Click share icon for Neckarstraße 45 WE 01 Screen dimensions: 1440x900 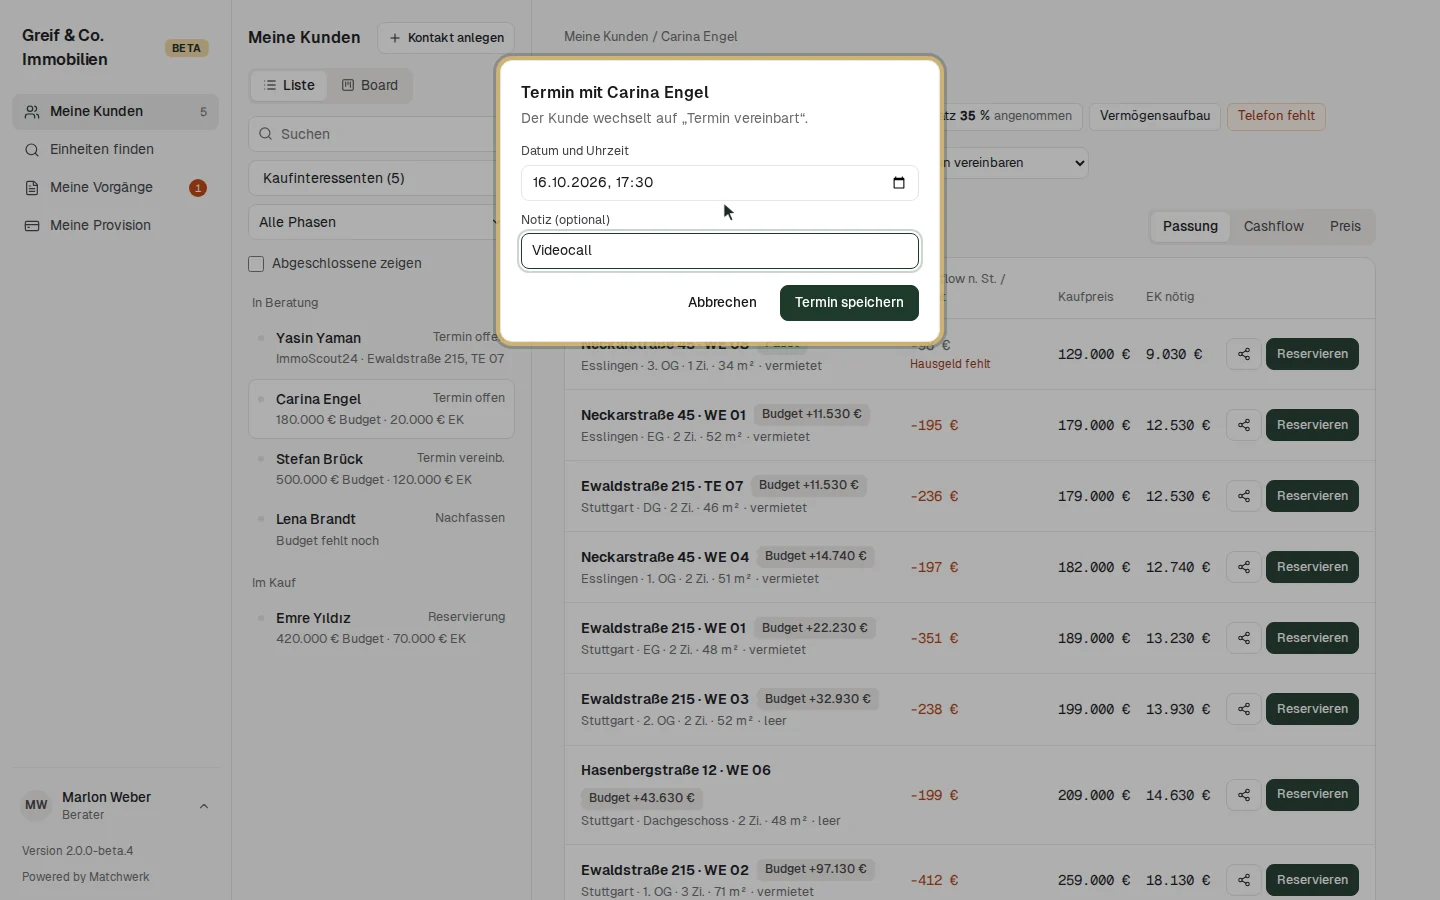[1244, 425]
